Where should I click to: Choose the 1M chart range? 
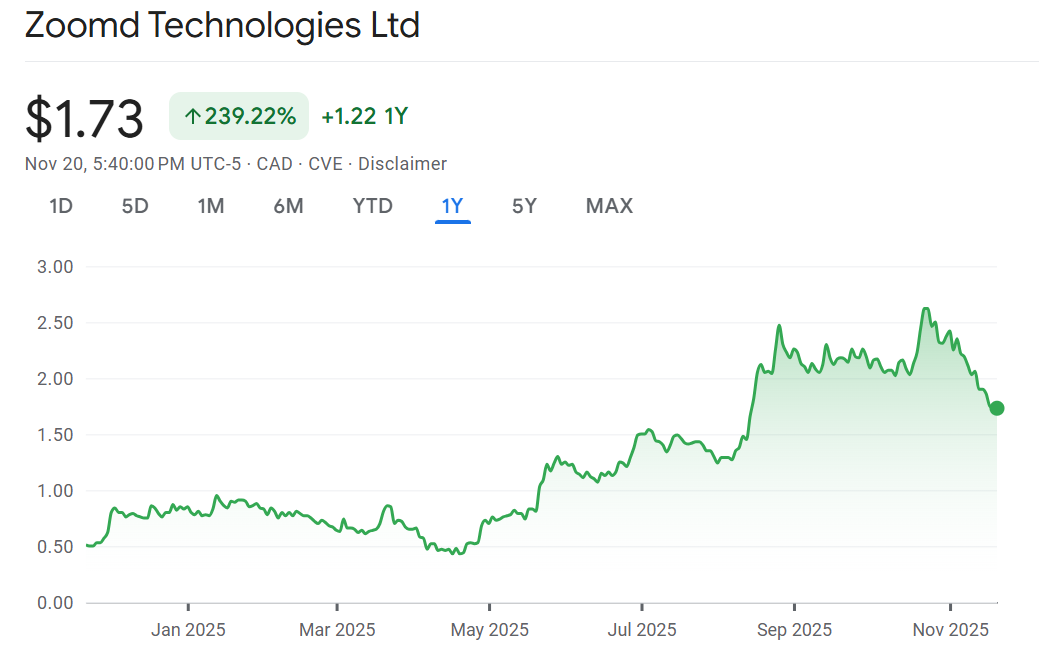click(210, 206)
